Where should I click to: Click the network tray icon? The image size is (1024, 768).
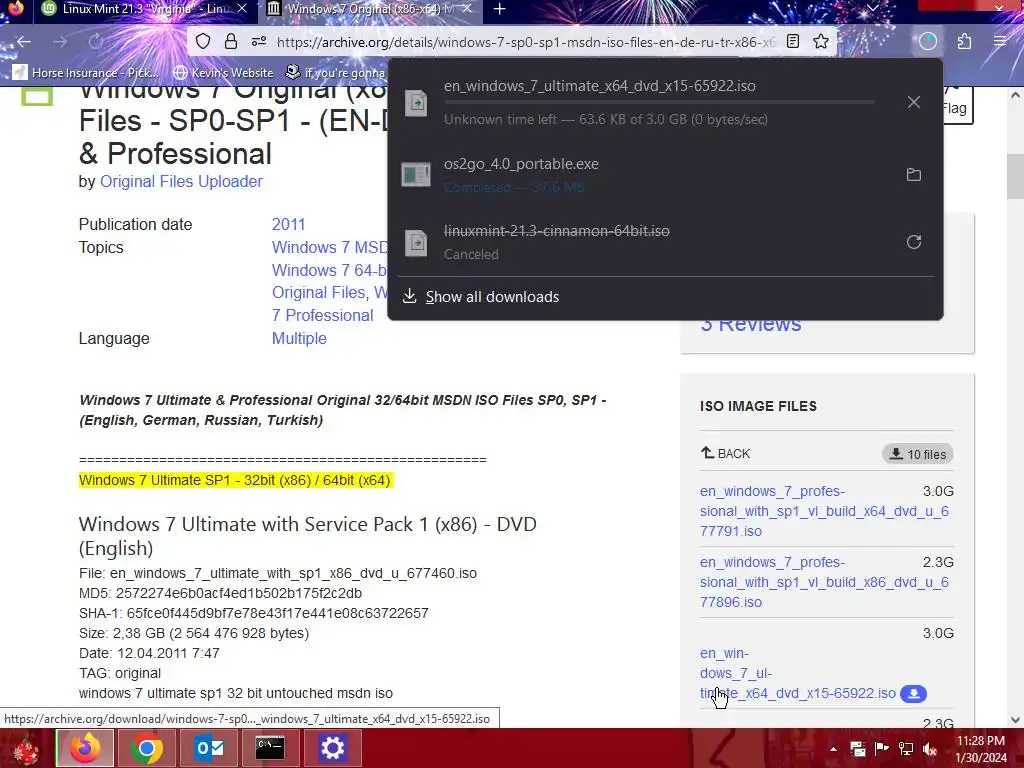point(906,749)
